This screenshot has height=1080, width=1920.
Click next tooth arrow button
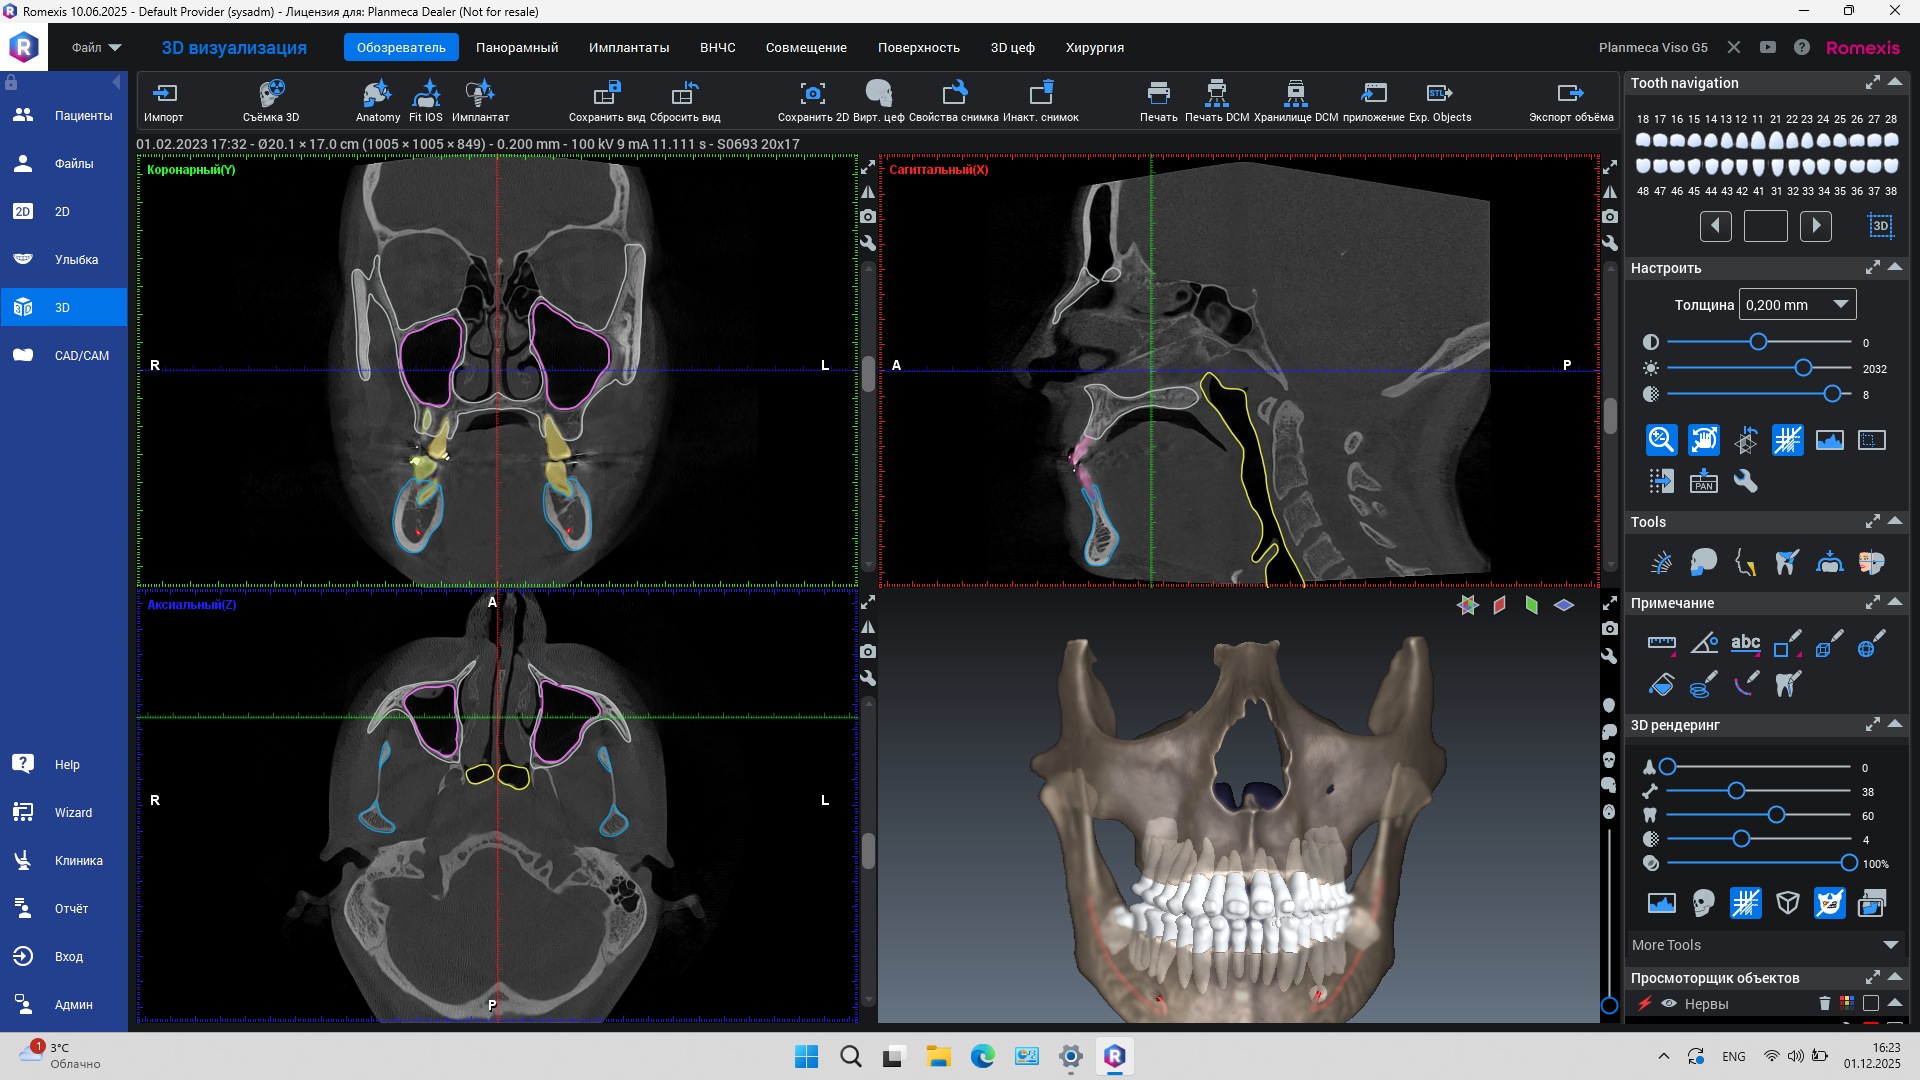tap(1815, 226)
